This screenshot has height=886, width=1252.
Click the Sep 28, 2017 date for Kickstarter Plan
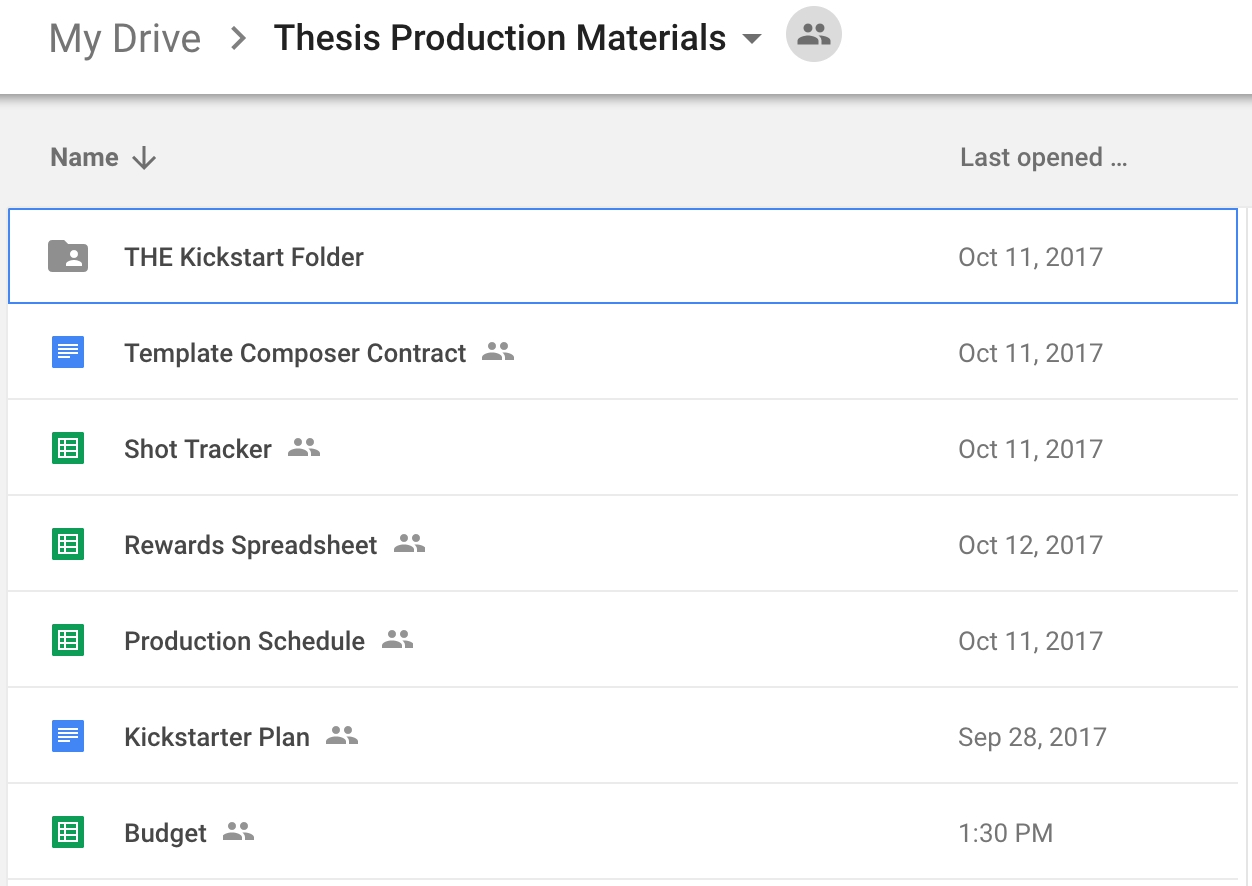pos(1033,737)
